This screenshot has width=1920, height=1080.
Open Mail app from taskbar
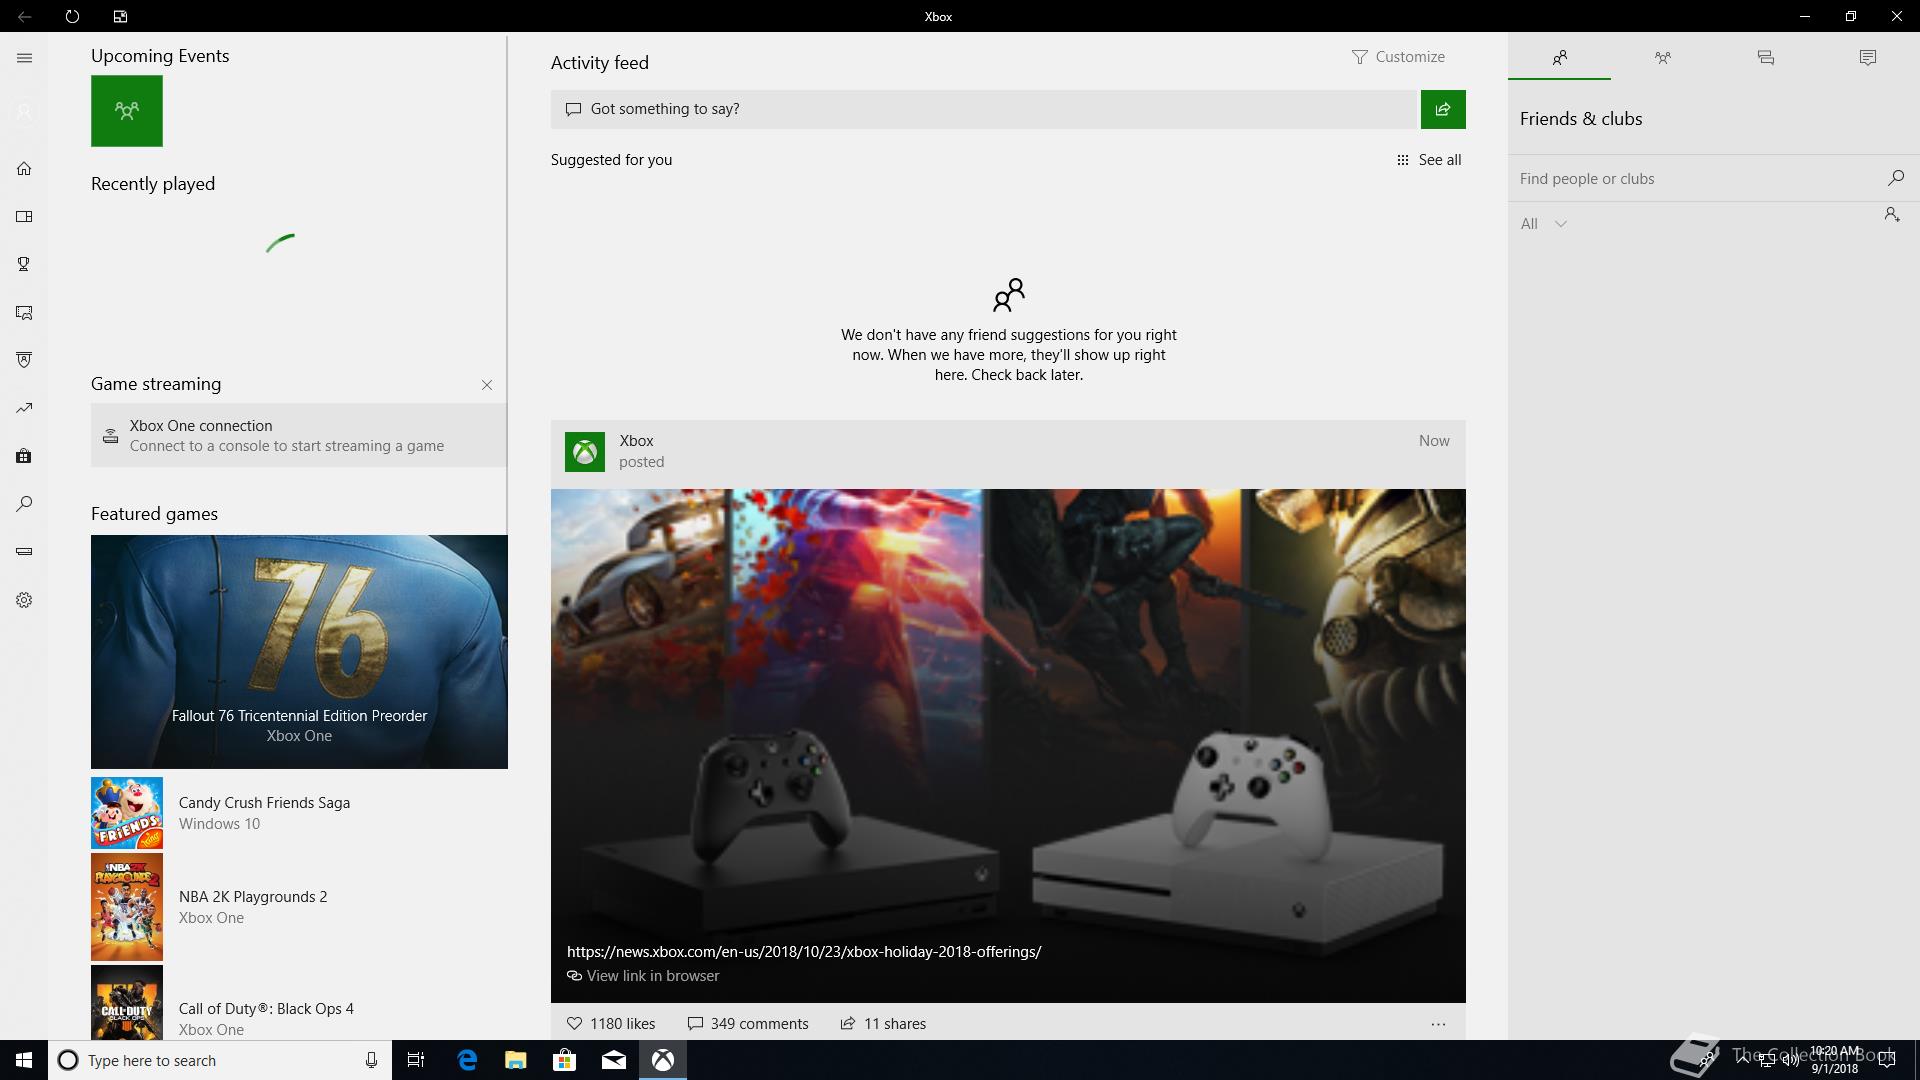[x=613, y=1060]
